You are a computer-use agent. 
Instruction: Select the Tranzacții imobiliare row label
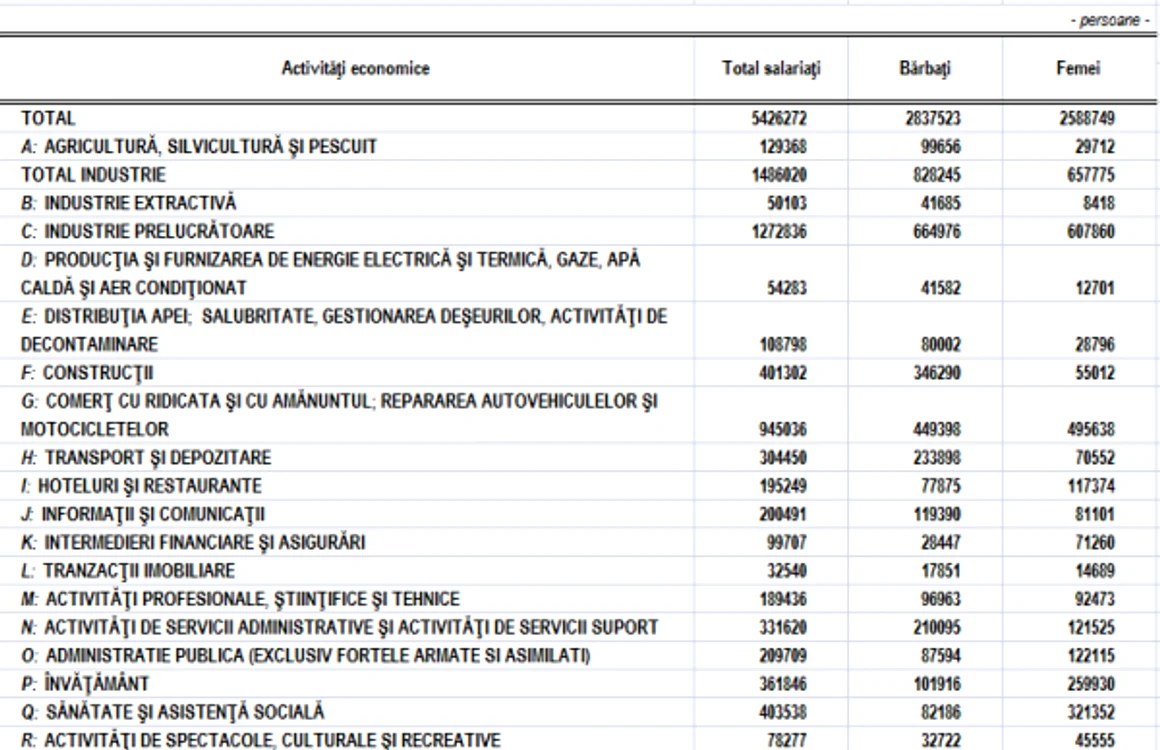coord(128,571)
